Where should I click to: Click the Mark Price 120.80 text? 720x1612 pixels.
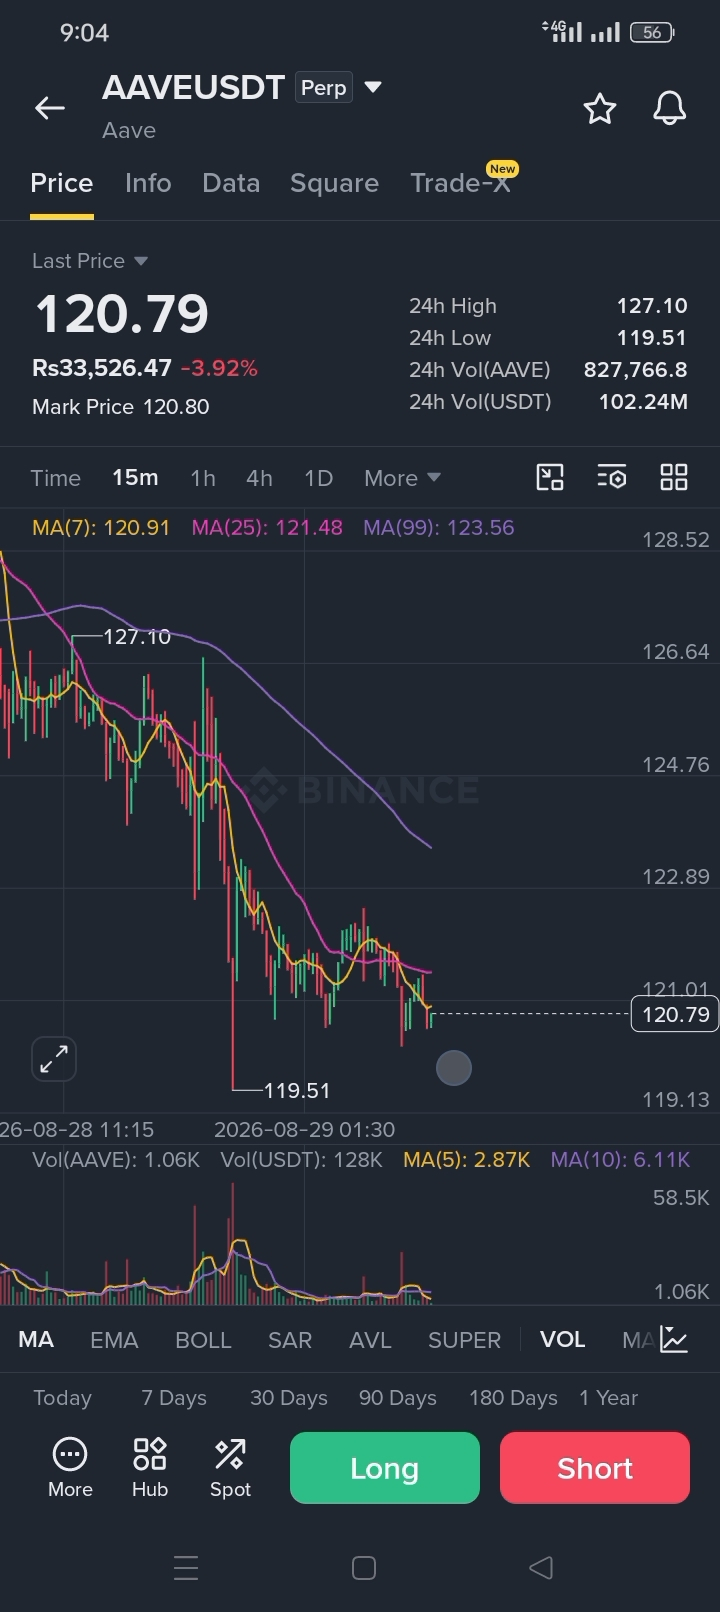[121, 407]
